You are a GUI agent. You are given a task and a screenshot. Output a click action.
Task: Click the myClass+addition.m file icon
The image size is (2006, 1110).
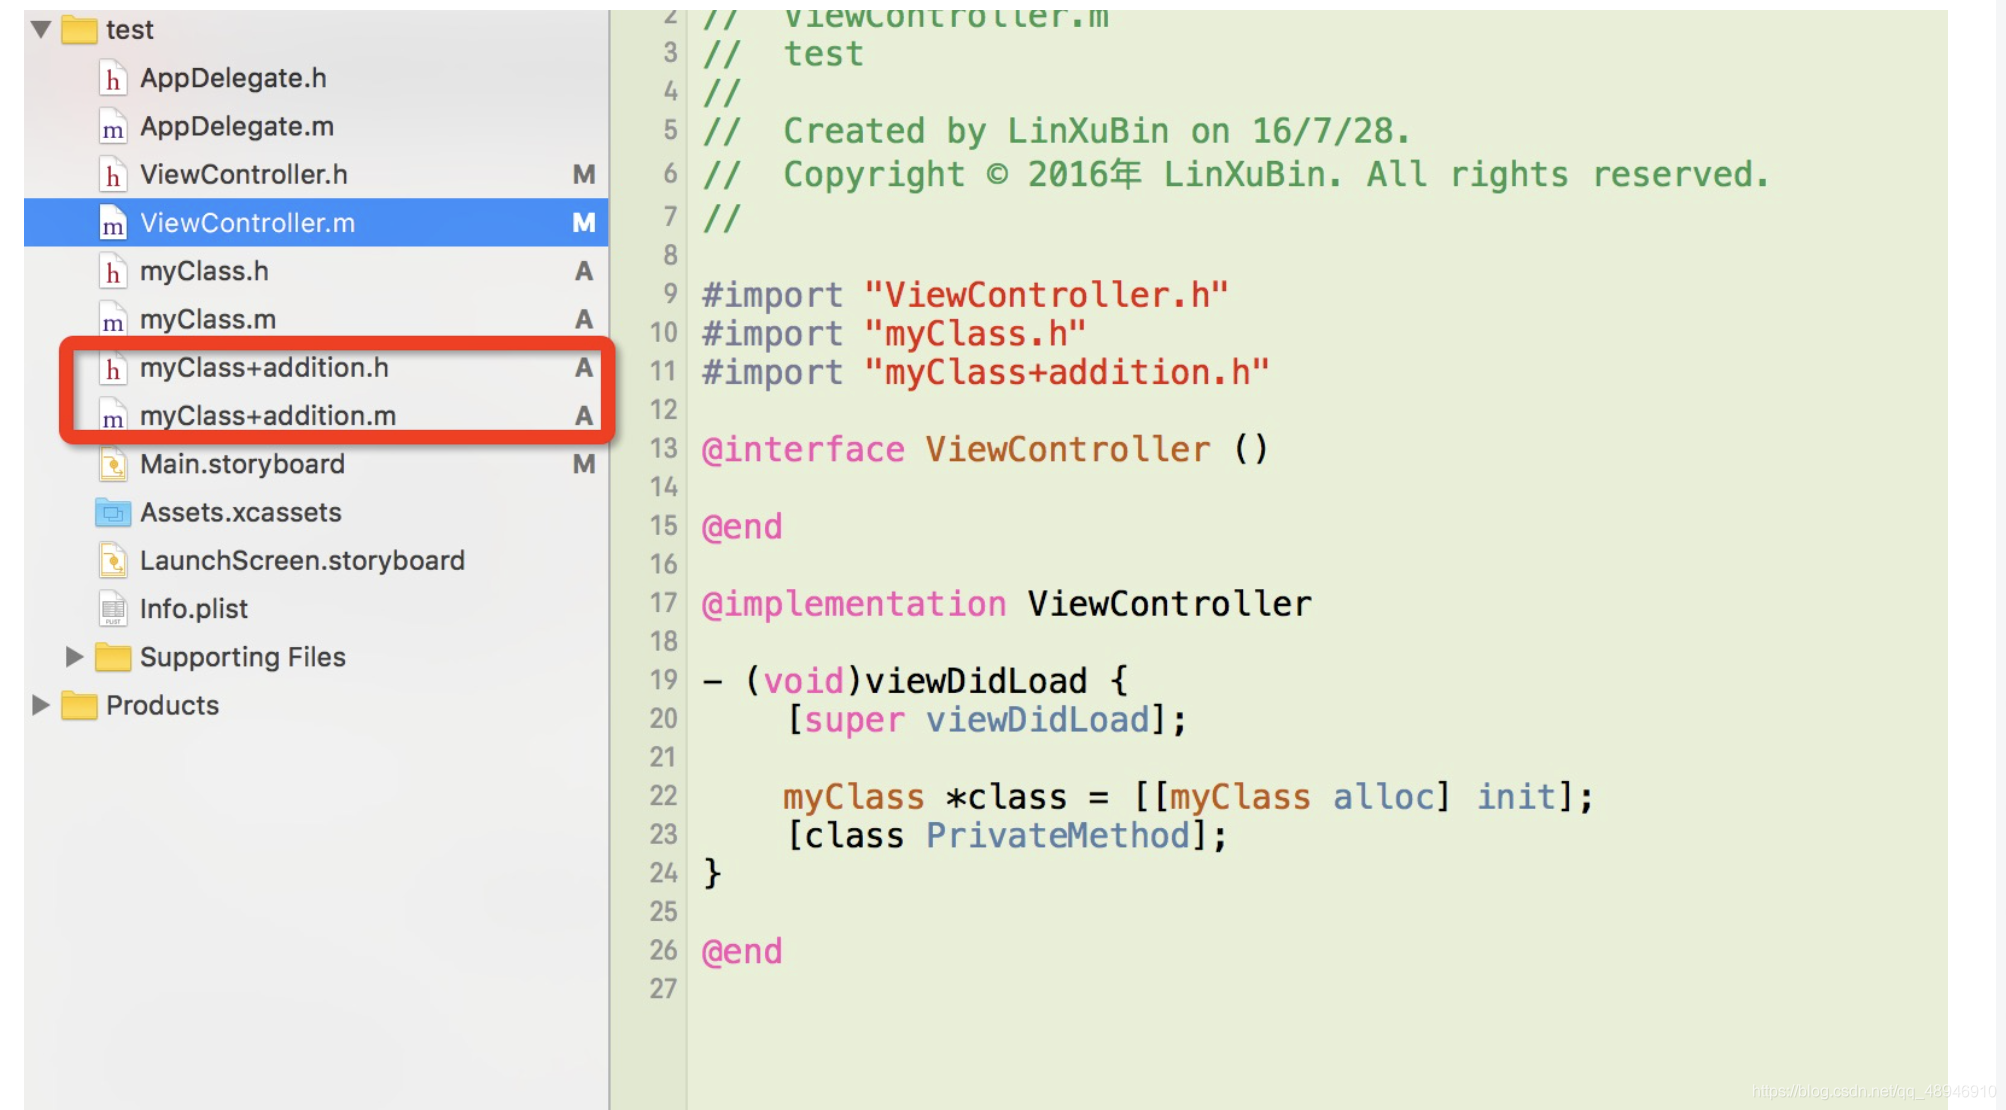(x=113, y=416)
